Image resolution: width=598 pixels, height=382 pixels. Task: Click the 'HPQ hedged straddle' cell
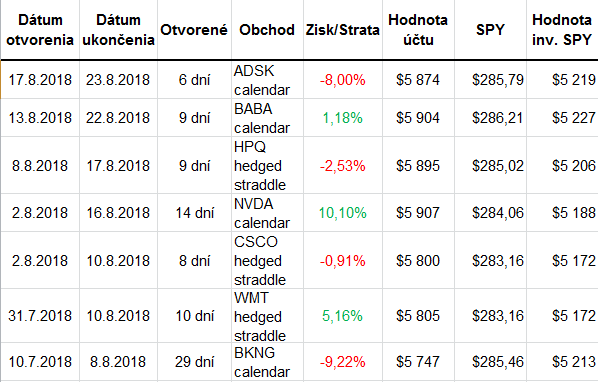click(x=267, y=165)
